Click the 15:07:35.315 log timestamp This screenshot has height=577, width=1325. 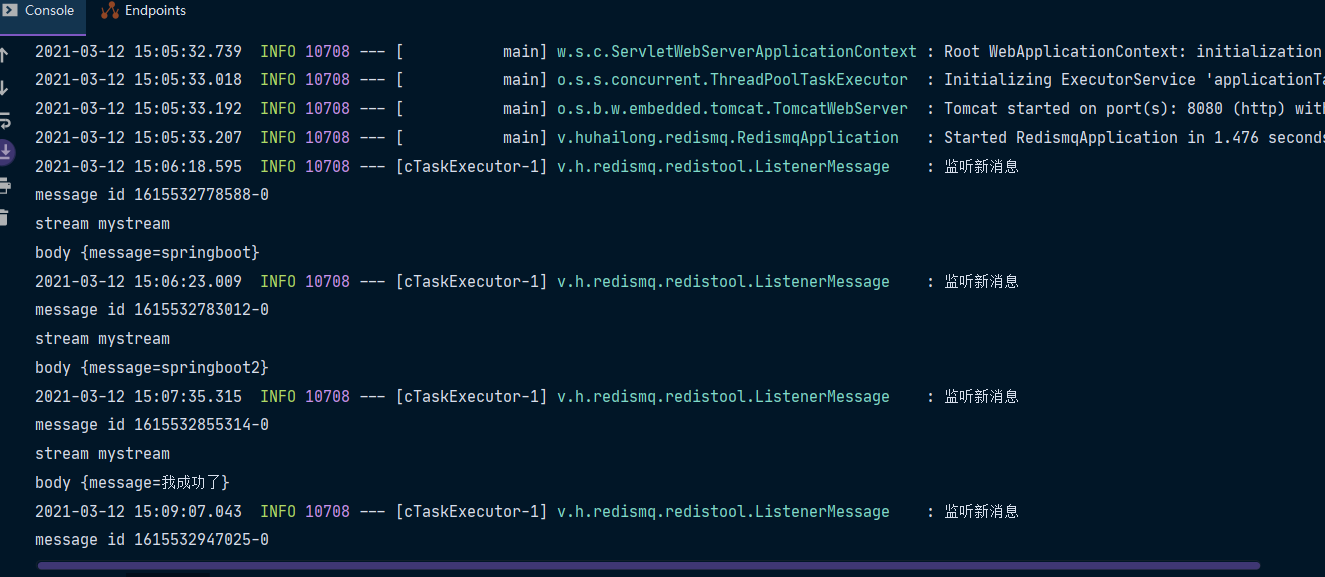pos(138,397)
